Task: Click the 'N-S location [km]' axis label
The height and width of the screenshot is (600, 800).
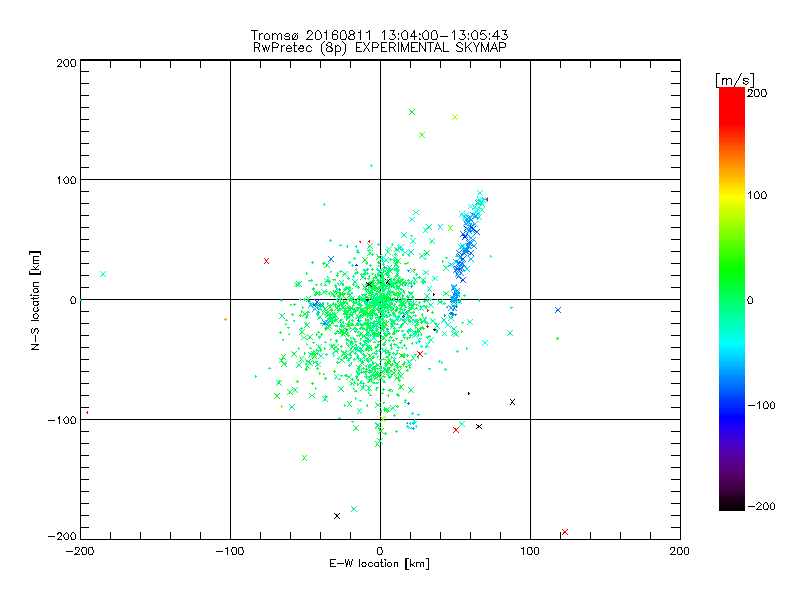Action: (35, 301)
